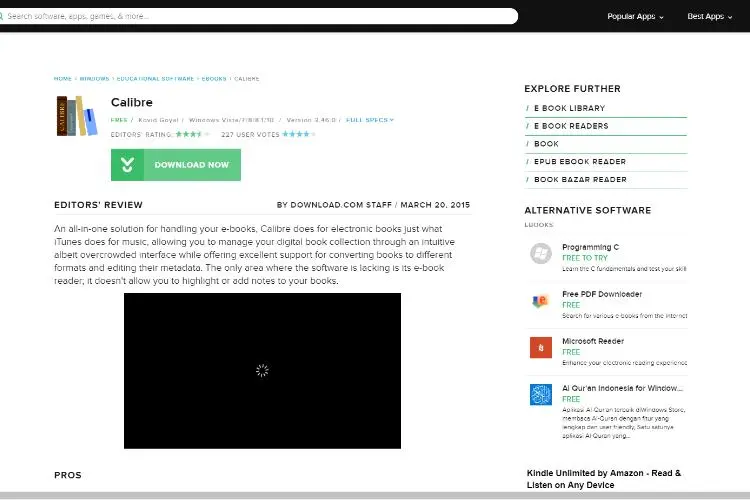Open the Ebooks breadcrumb link

214,78
